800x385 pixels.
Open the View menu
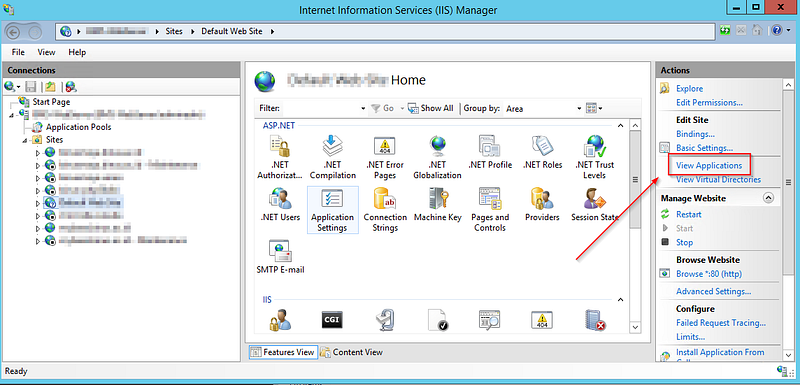pos(46,52)
